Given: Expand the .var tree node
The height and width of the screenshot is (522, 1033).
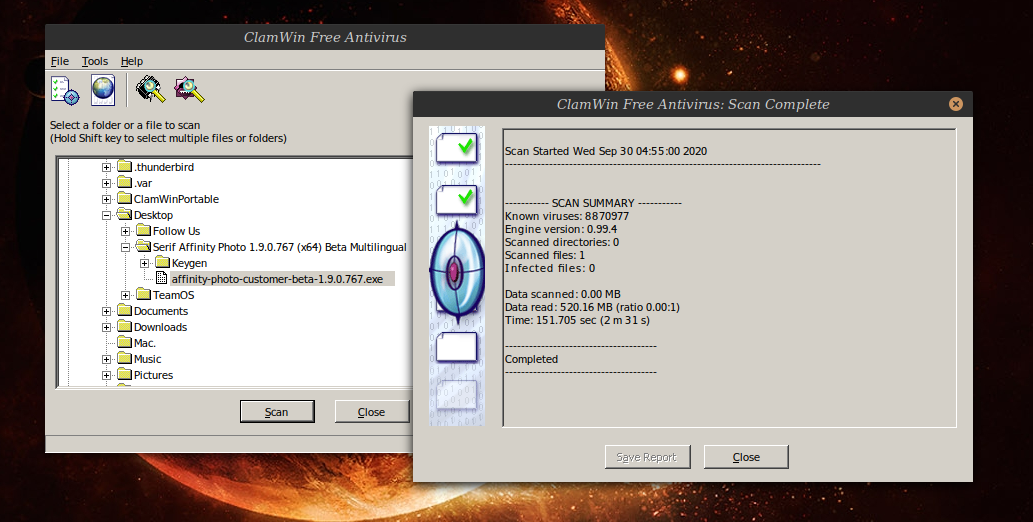Looking at the screenshot, I should click(106, 183).
